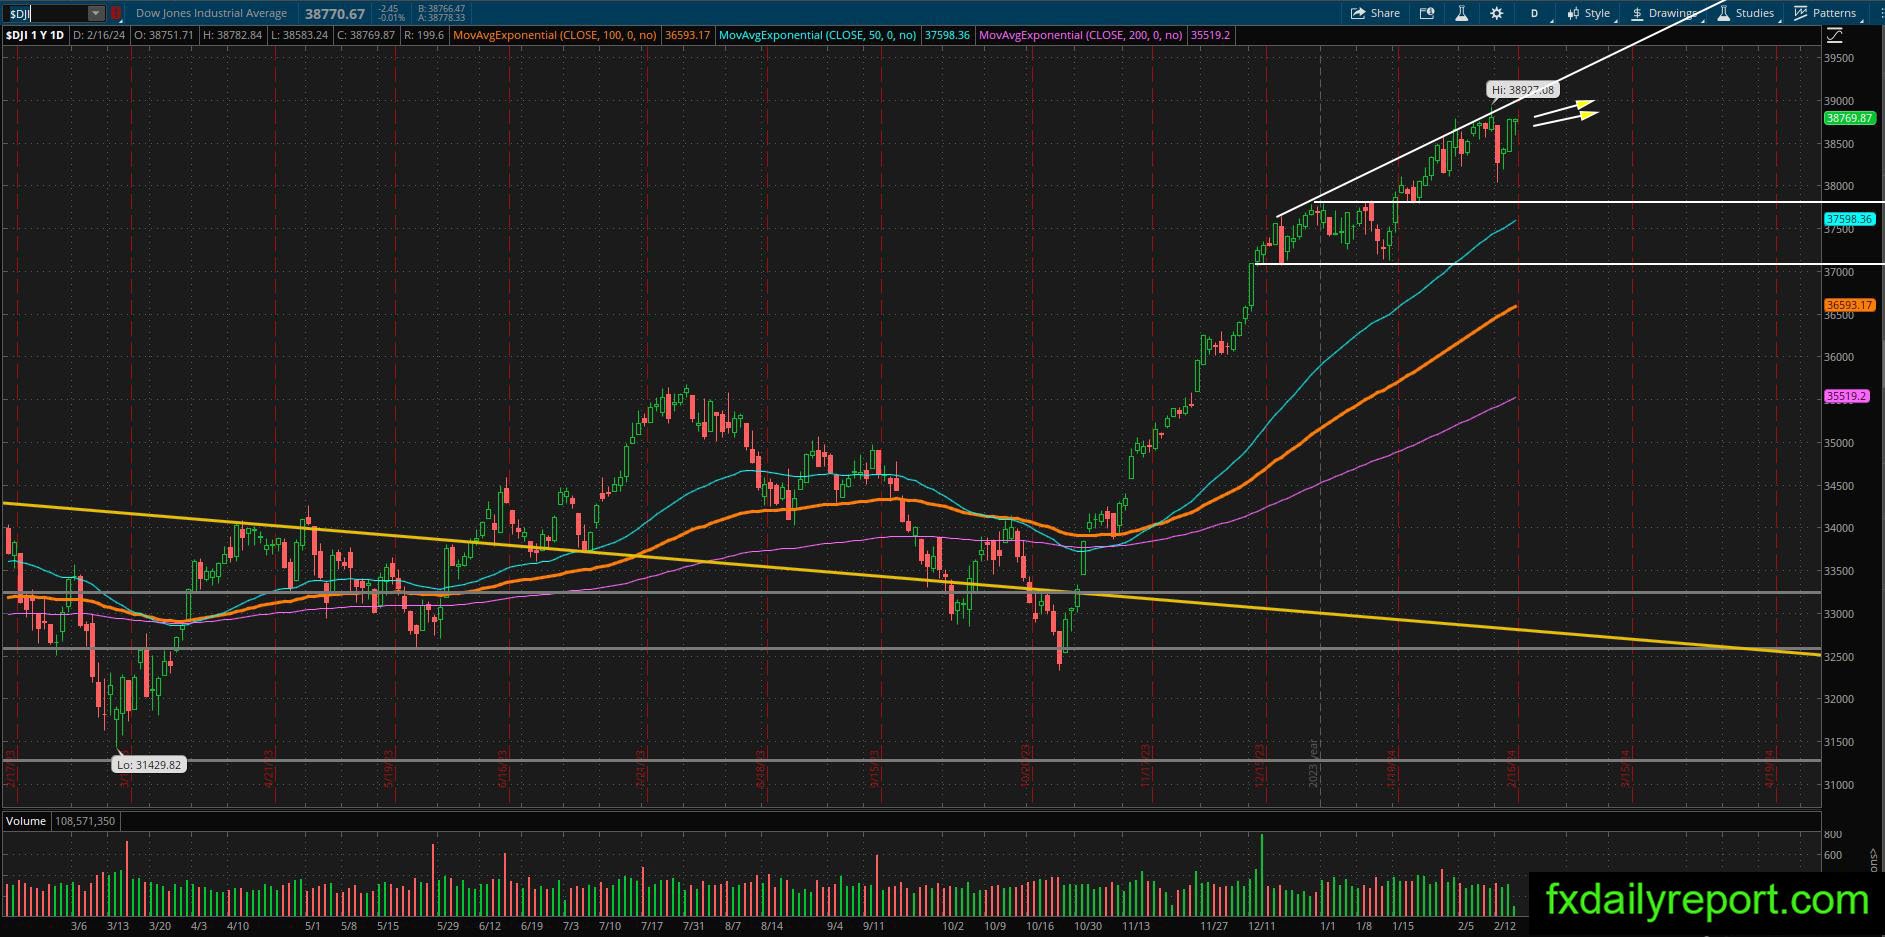The image size is (1885, 937).
Task: Click the O: 38751.71 open value
Action: [164, 35]
